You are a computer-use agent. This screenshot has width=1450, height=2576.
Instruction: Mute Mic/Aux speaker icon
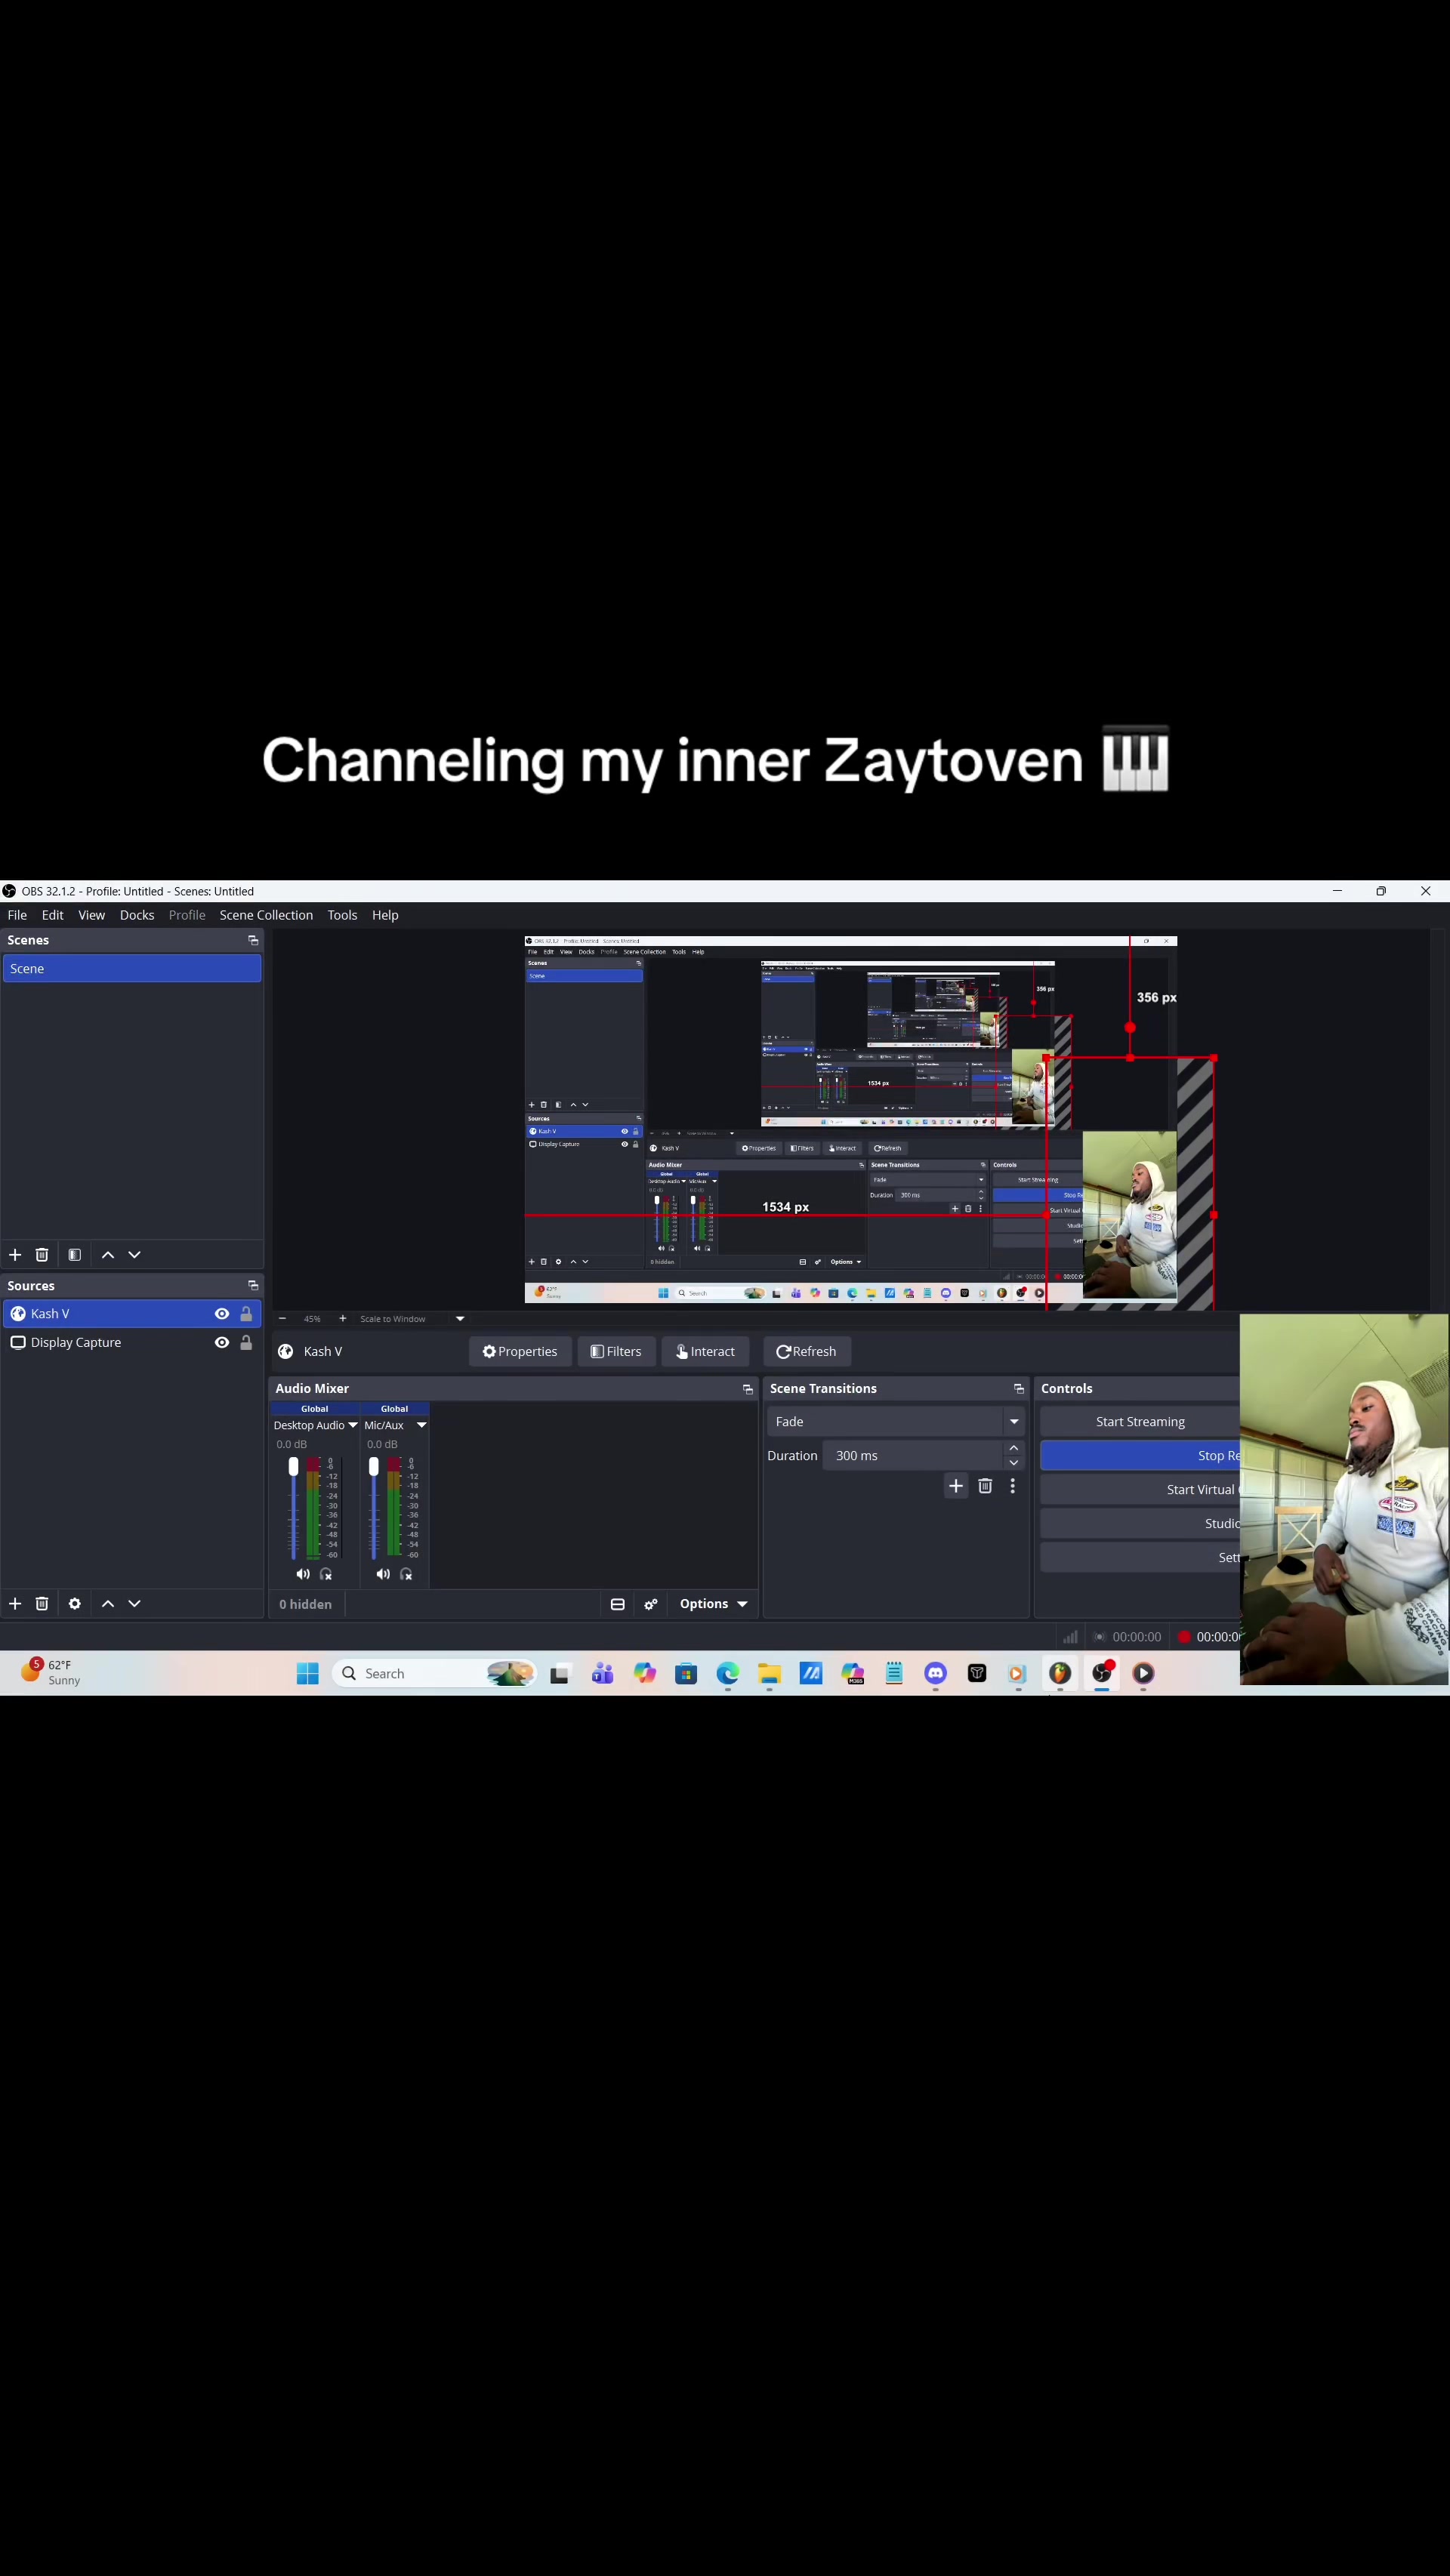(x=382, y=1574)
